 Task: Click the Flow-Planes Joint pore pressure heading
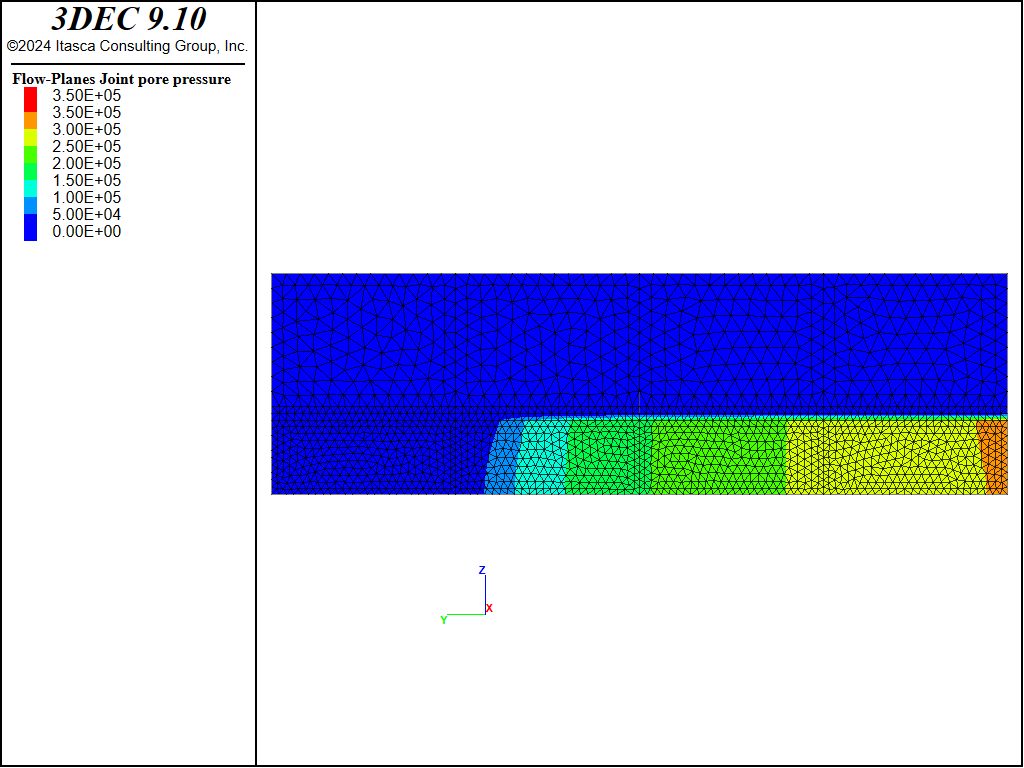tap(121, 79)
